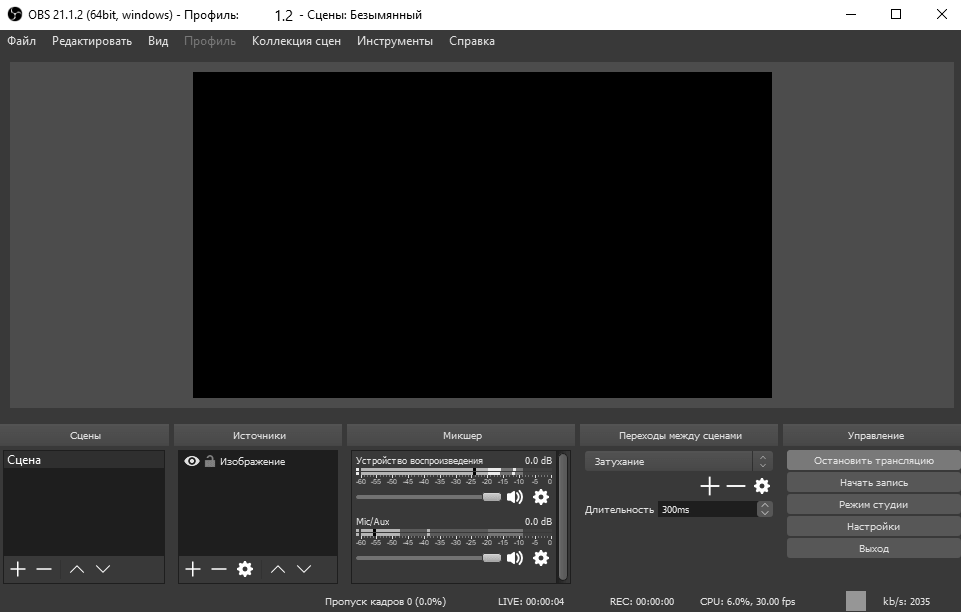Viewport: 961px width, 612px height.
Task: Mute the Mic/Aux speaker icon
Action: coord(515,558)
